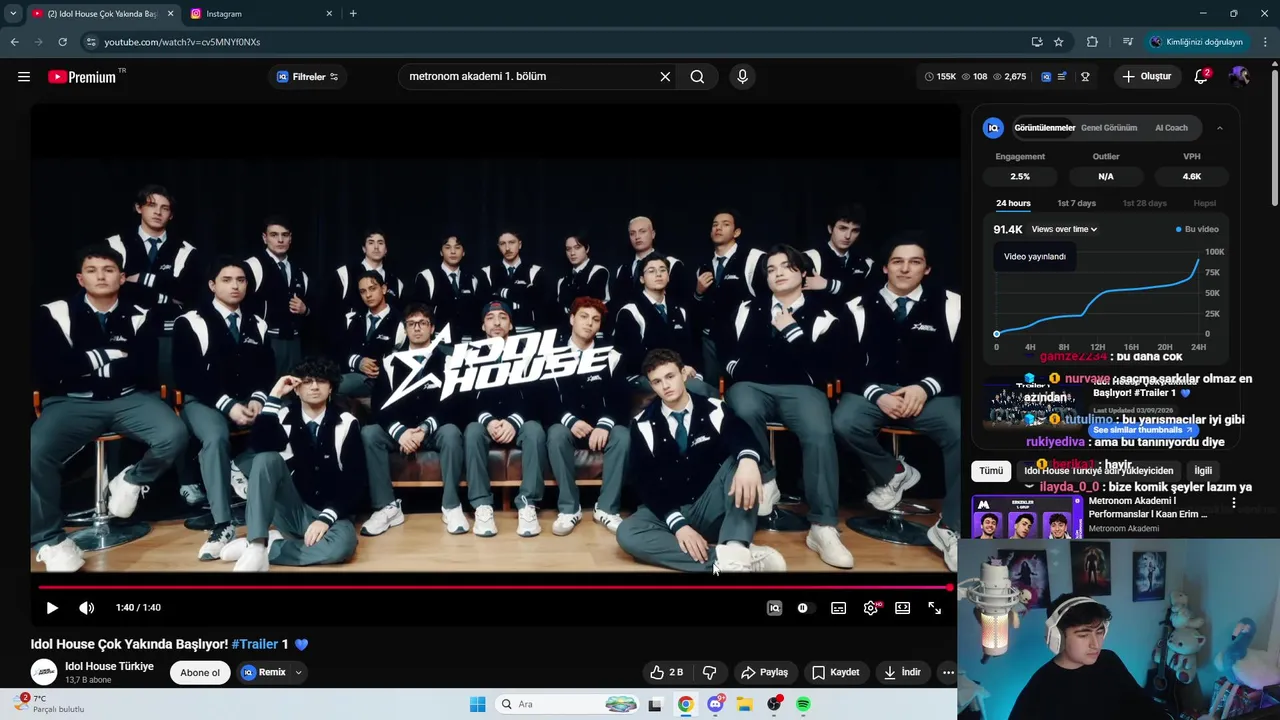Select the Idol House YouTube tab
Image resolution: width=1280 pixels, height=720 pixels.
(x=102, y=14)
